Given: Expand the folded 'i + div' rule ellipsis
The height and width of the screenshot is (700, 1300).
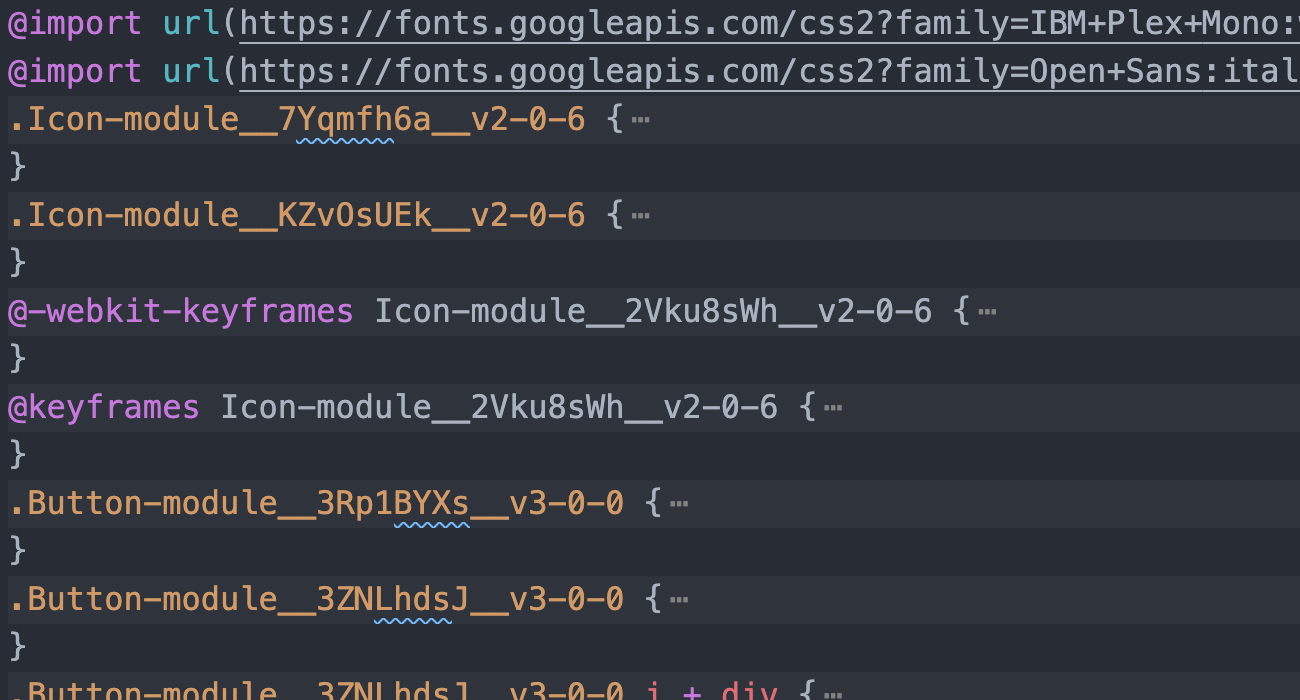Looking at the screenshot, I should pyautogui.click(x=833, y=691).
